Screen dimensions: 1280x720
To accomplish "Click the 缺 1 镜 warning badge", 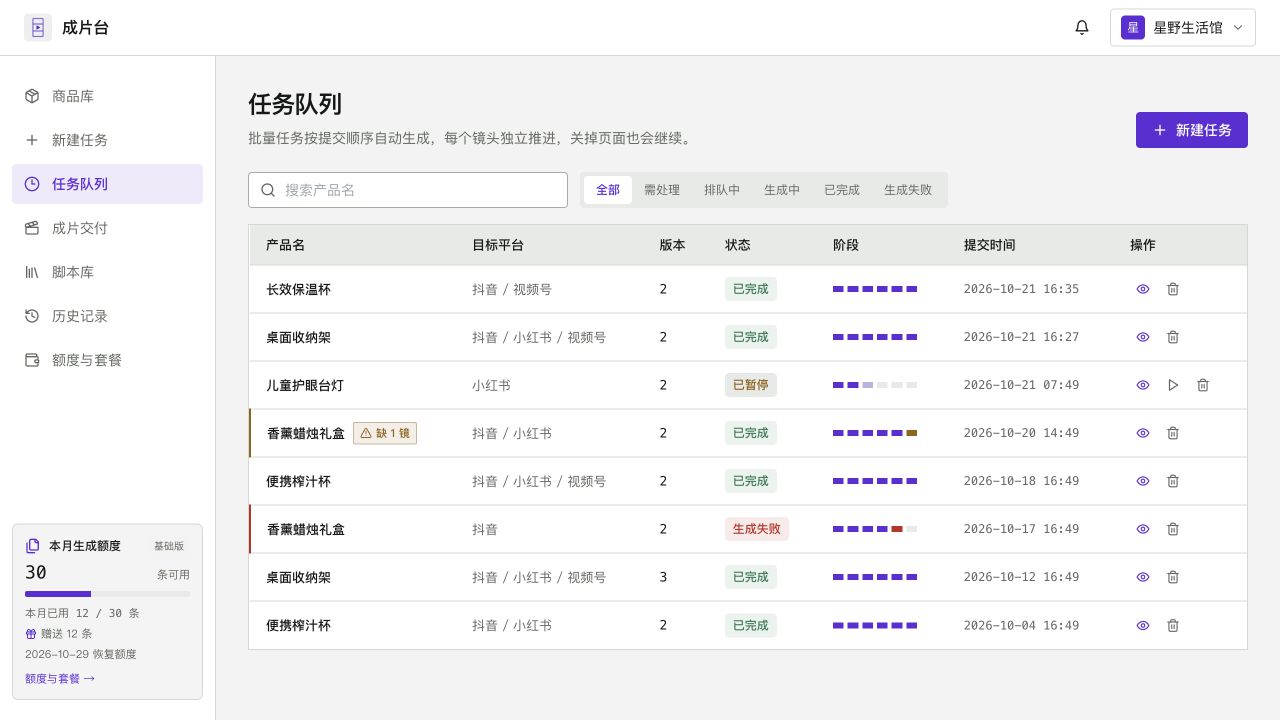I will pos(385,433).
